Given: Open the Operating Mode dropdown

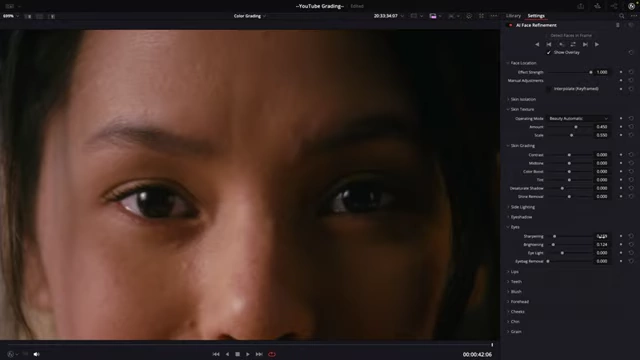Looking at the screenshot, I should [x=578, y=118].
